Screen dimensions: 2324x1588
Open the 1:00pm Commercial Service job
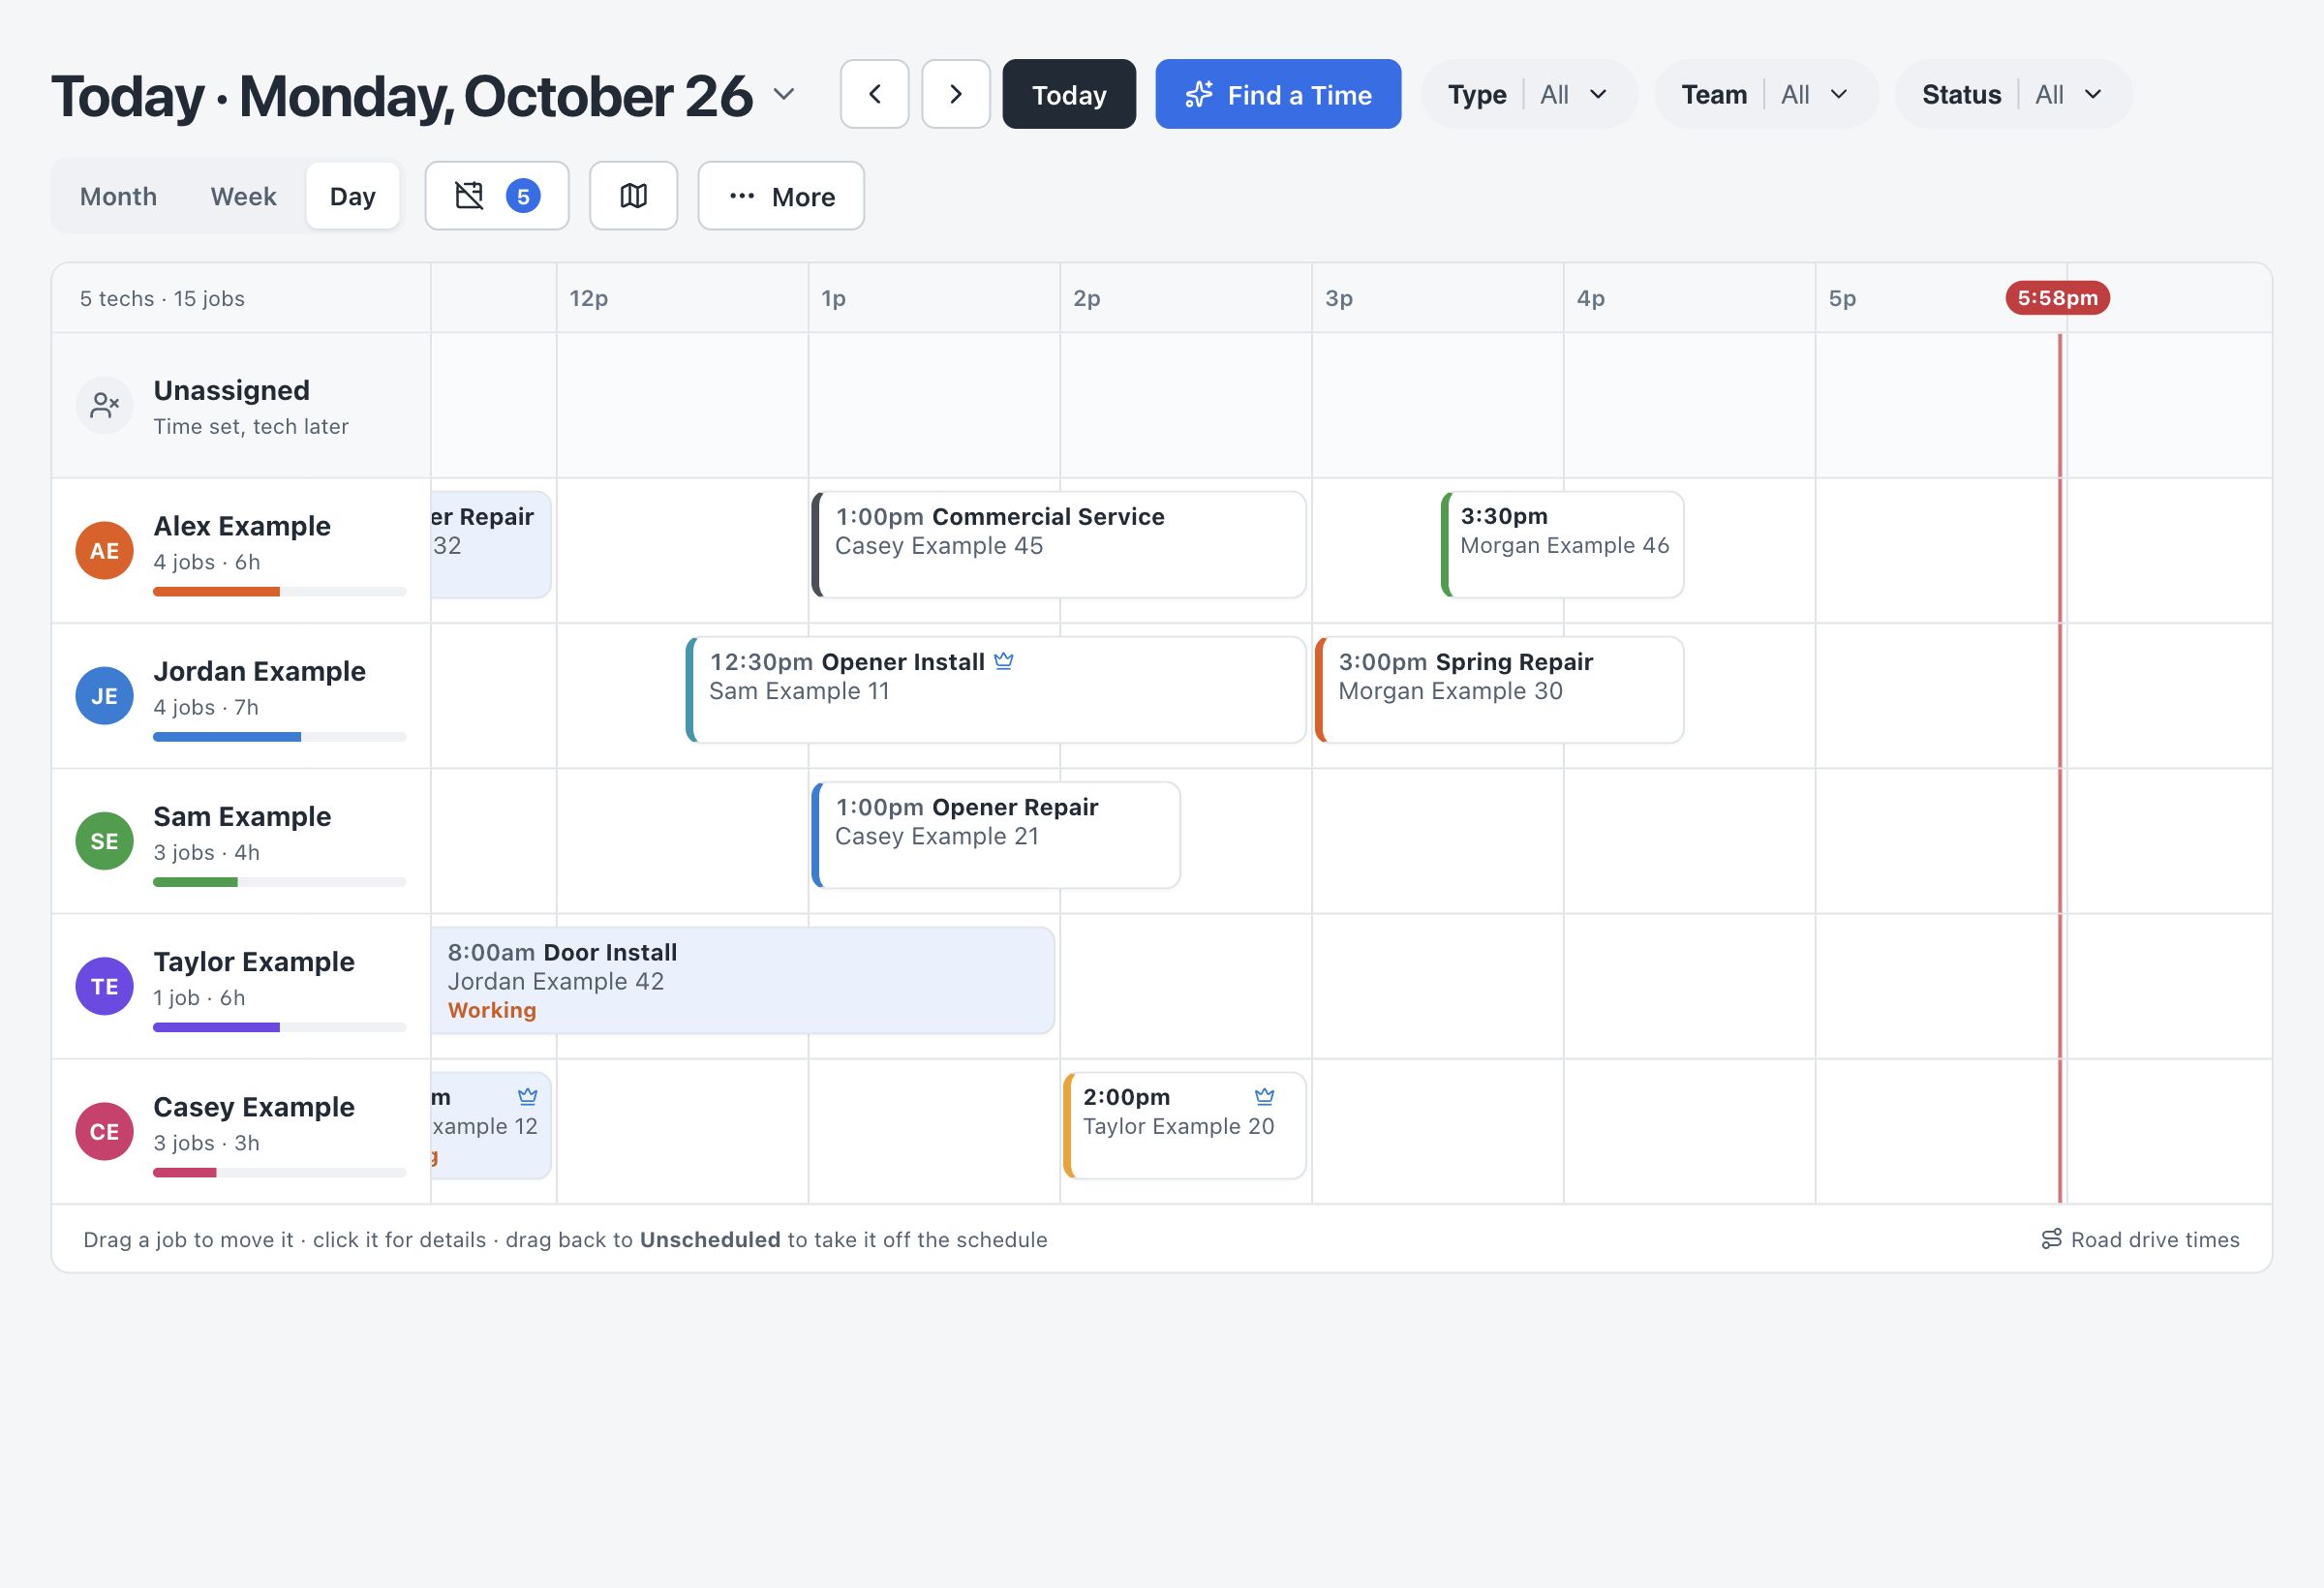pos(1059,545)
